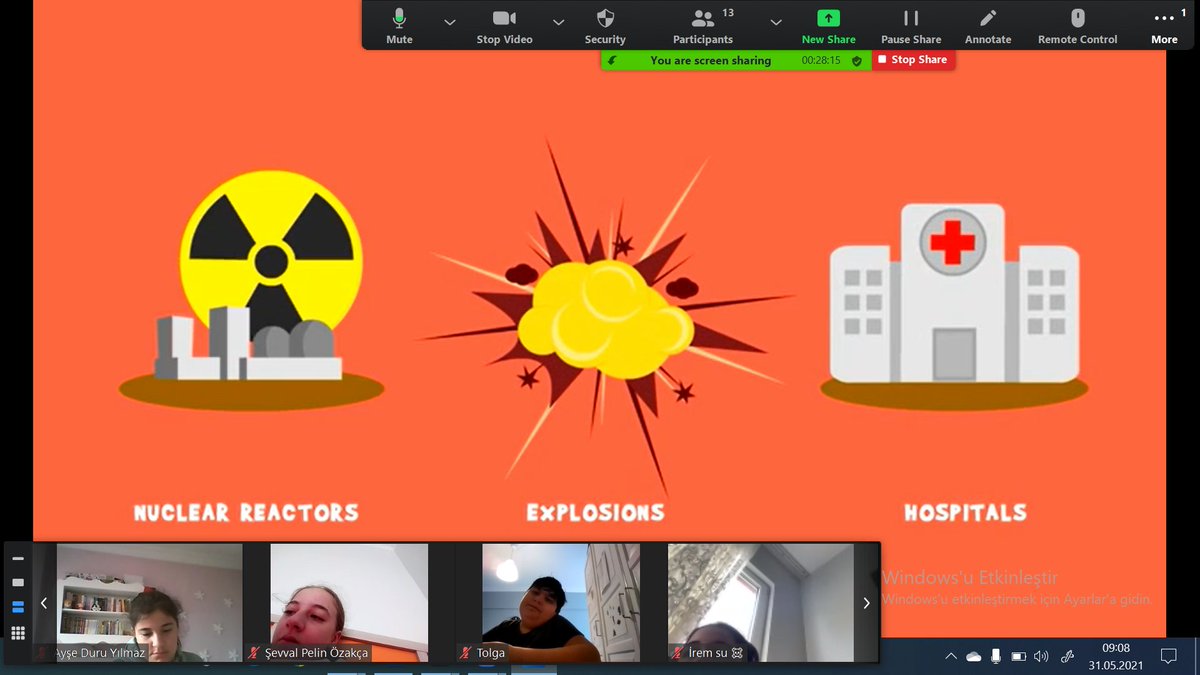Click the green encryption shield icon
This screenshot has width=1200, height=675.
[857, 61]
